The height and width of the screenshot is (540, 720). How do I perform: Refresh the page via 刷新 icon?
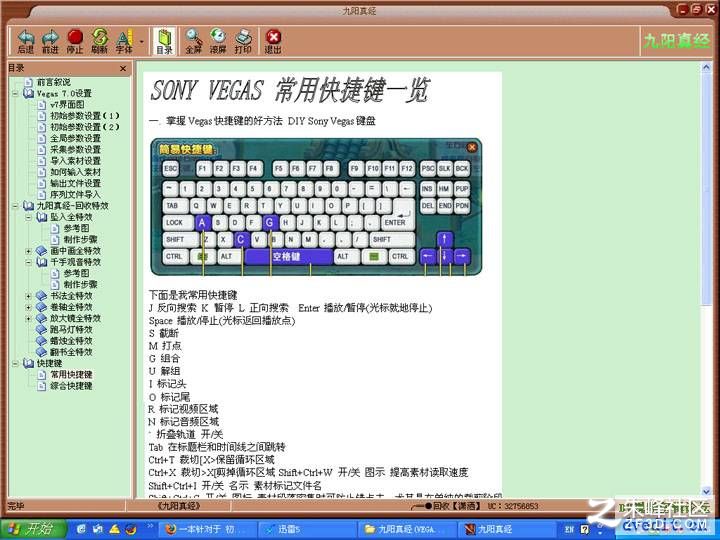click(x=99, y=41)
